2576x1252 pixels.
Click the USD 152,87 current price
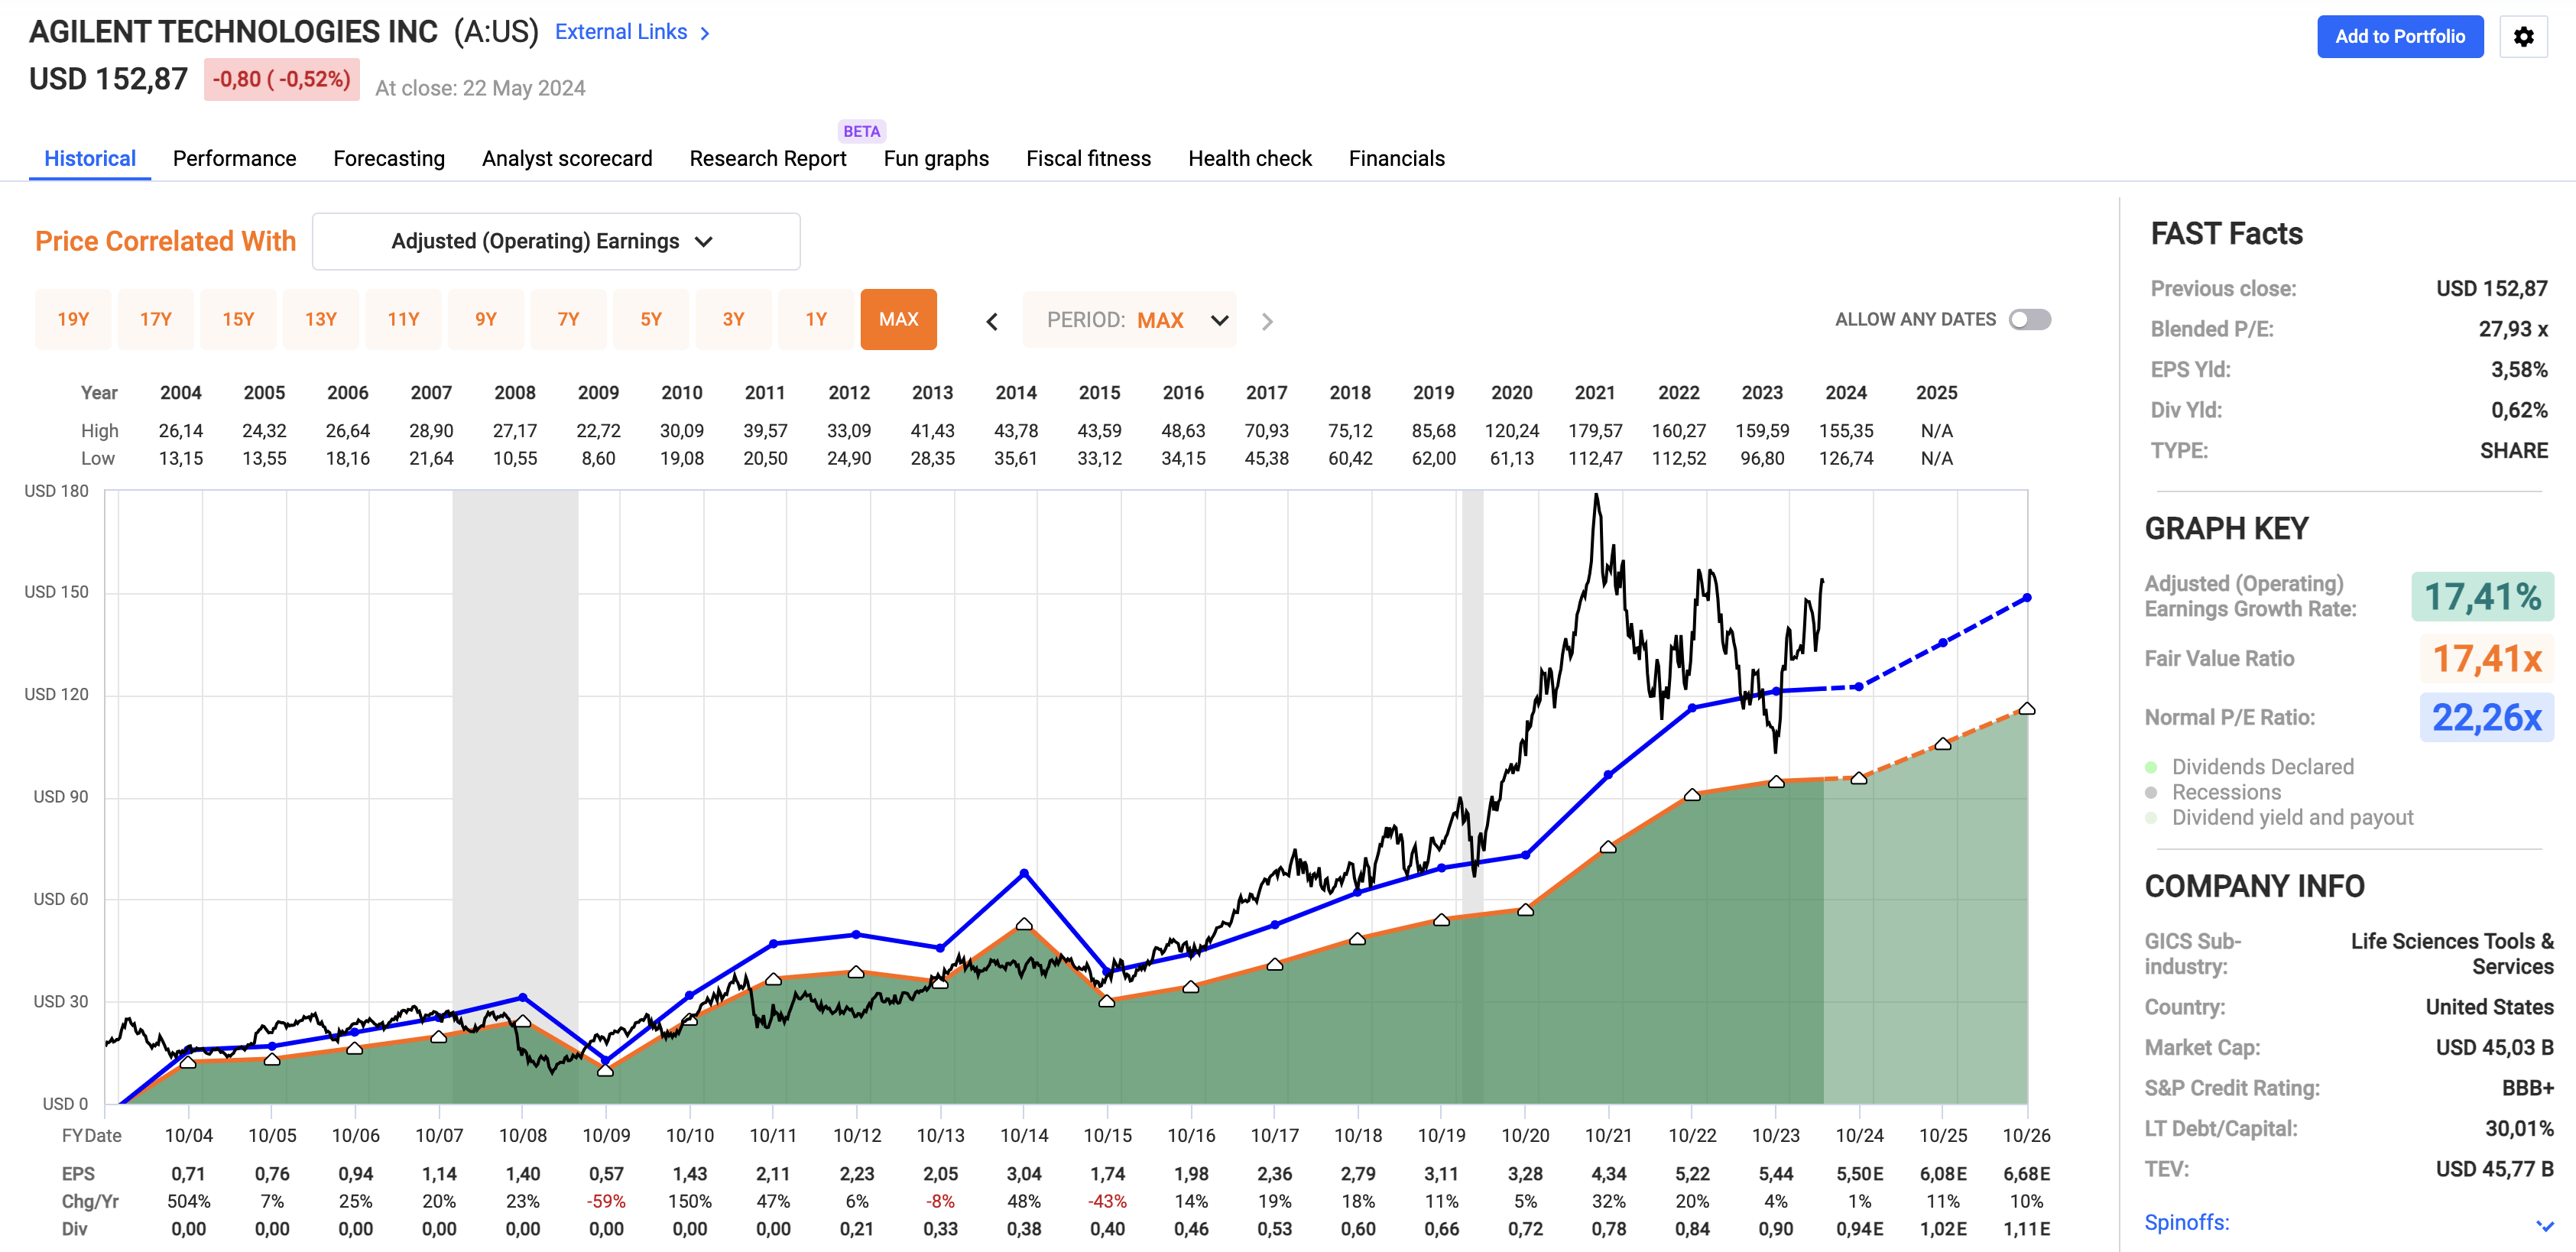[x=108, y=79]
